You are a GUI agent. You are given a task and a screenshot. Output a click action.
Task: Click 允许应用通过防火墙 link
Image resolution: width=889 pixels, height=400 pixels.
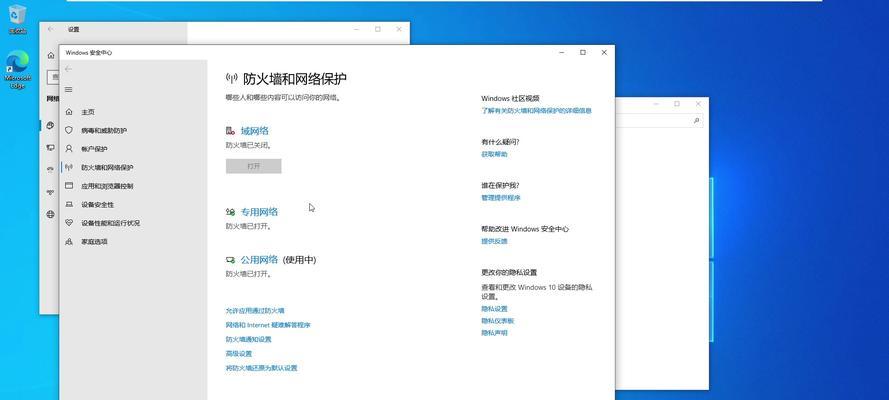pyautogui.click(x=255, y=310)
